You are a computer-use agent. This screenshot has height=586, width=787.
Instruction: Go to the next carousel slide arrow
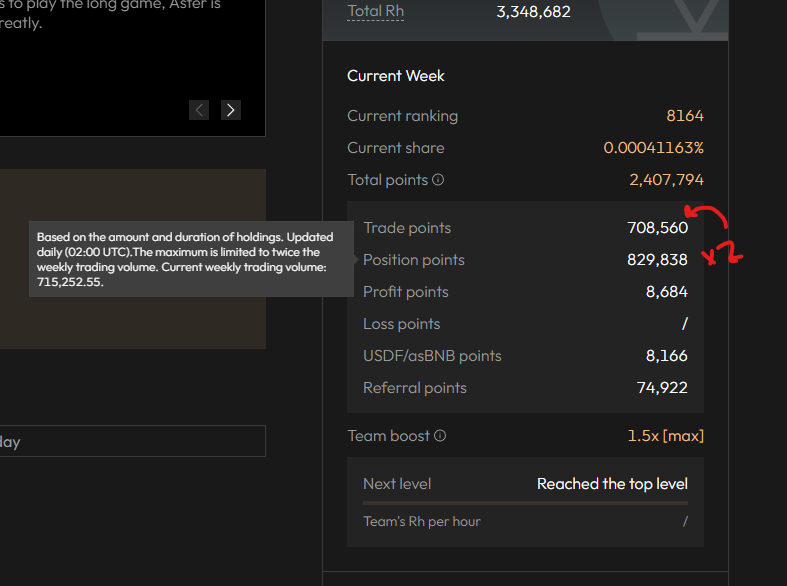[231, 110]
